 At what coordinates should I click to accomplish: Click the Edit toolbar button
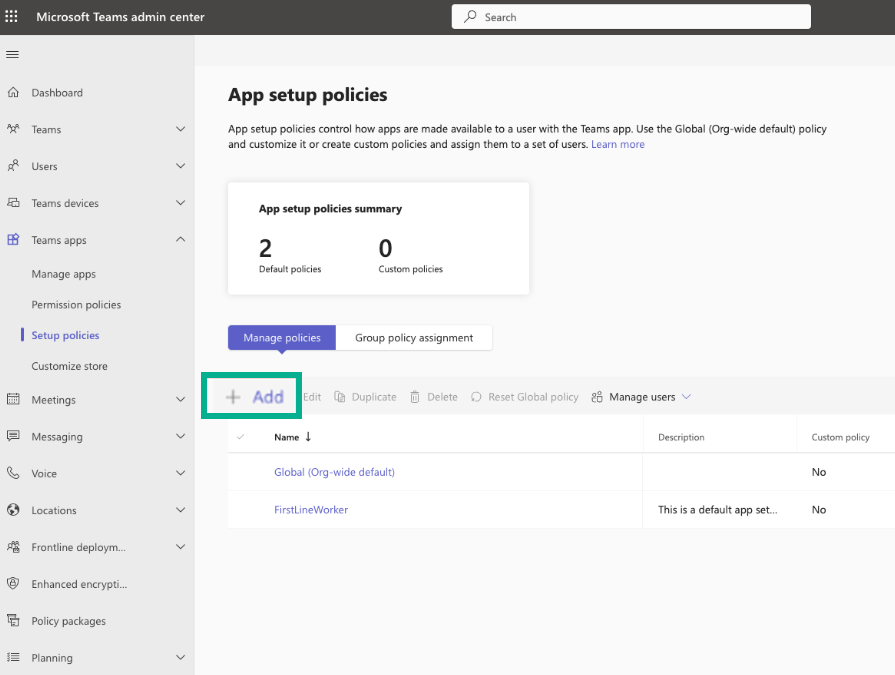click(x=312, y=397)
